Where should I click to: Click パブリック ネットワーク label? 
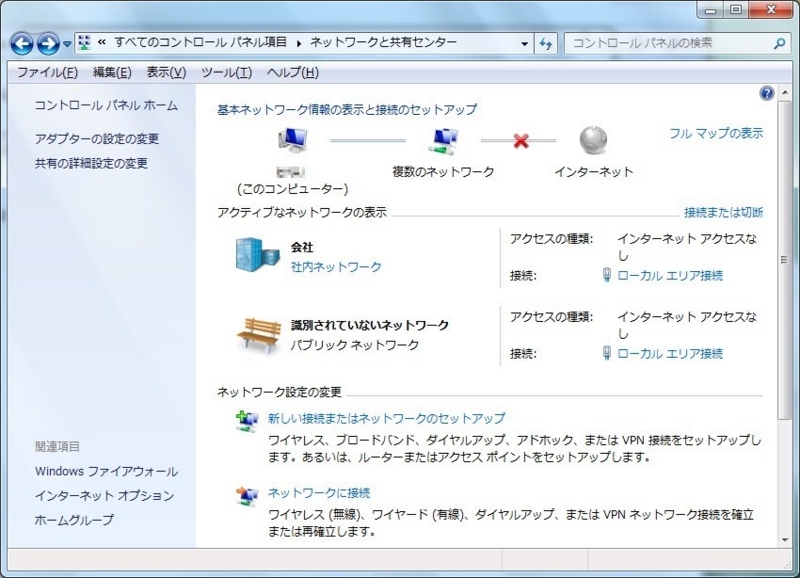(x=355, y=345)
